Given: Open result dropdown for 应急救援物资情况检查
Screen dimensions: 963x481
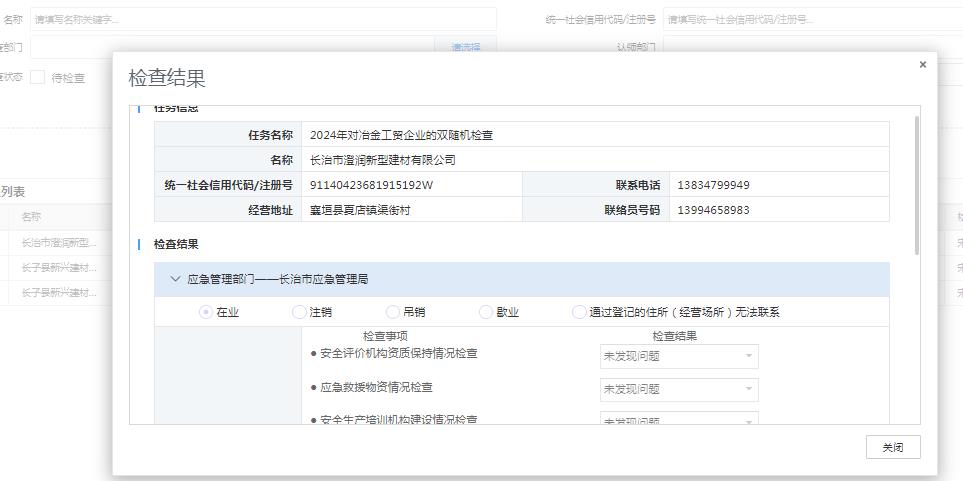Looking at the screenshot, I should [x=679, y=389].
